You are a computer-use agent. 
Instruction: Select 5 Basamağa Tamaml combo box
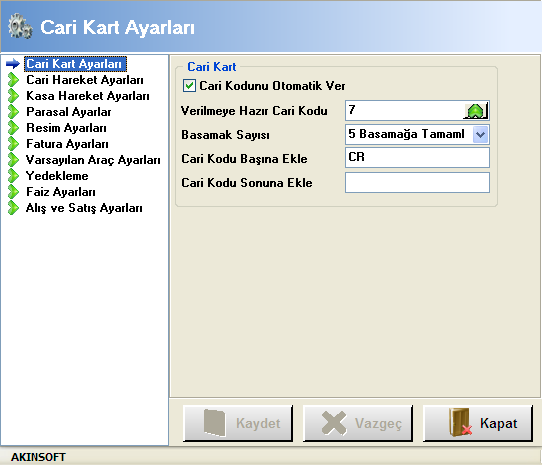417,134
